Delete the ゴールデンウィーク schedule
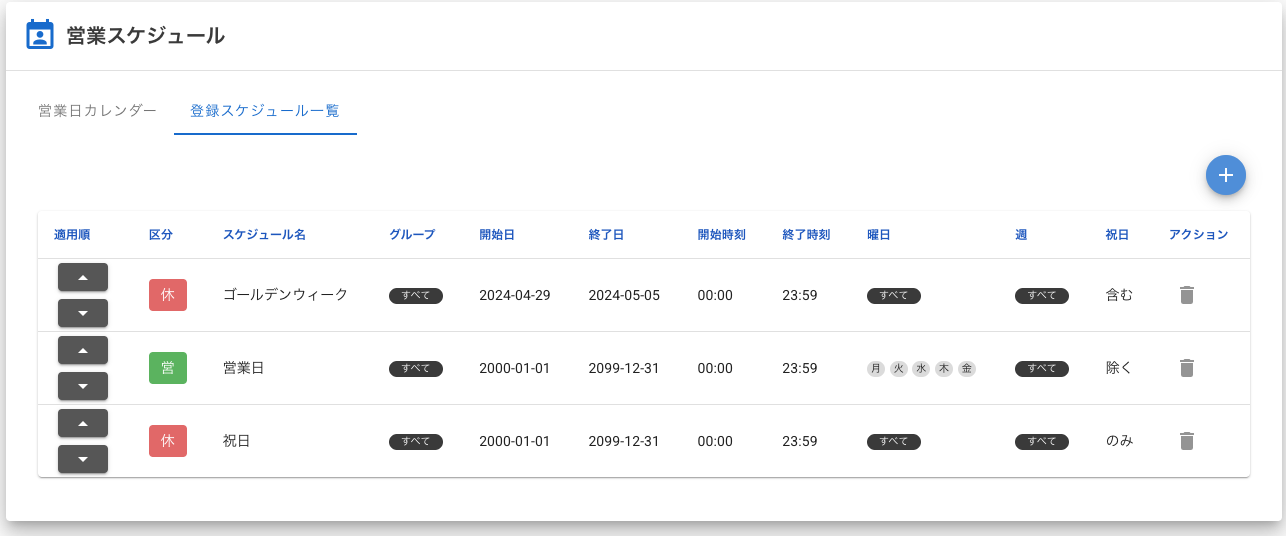Viewport: 1286px width, 536px height. (x=1186, y=295)
